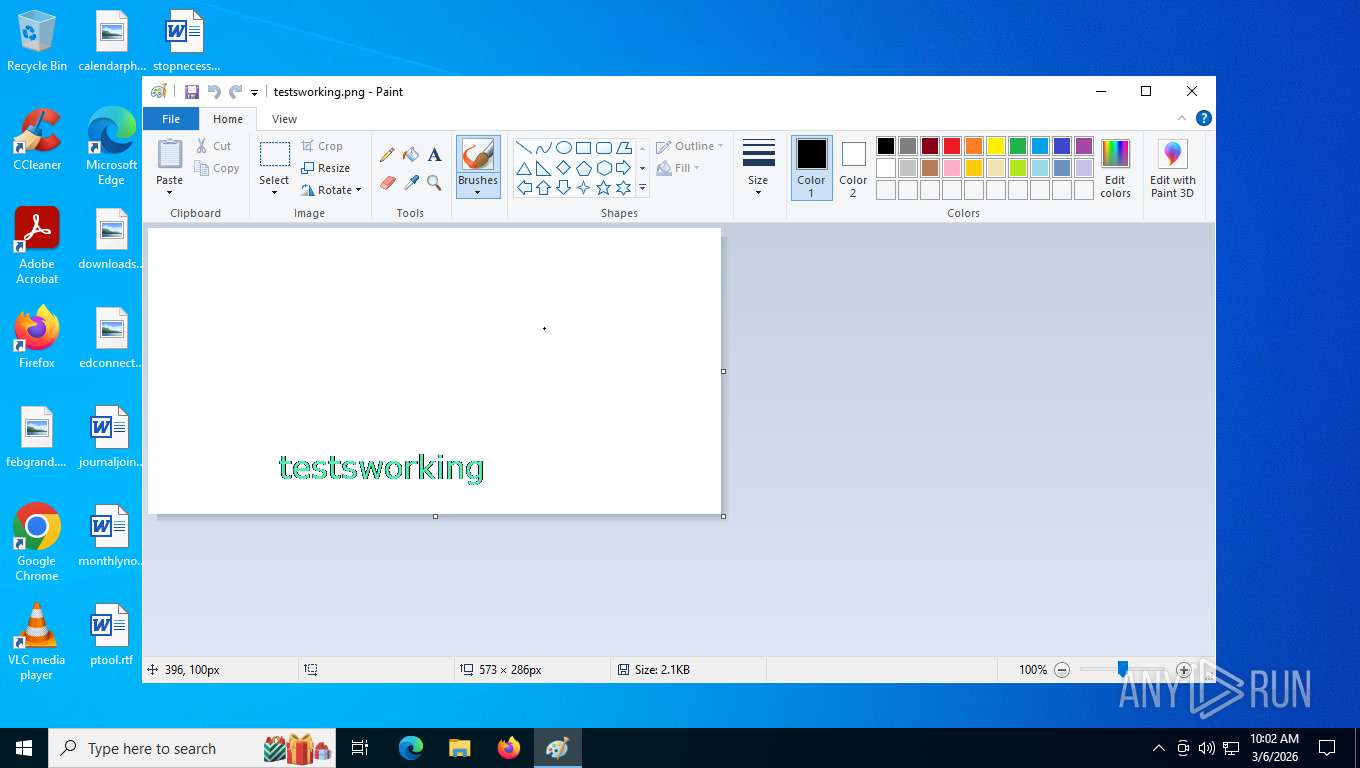This screenshot has width=1360, height=768.
Task: Click the 'testsworking' text on canvas
Action: tap(381, 468)
